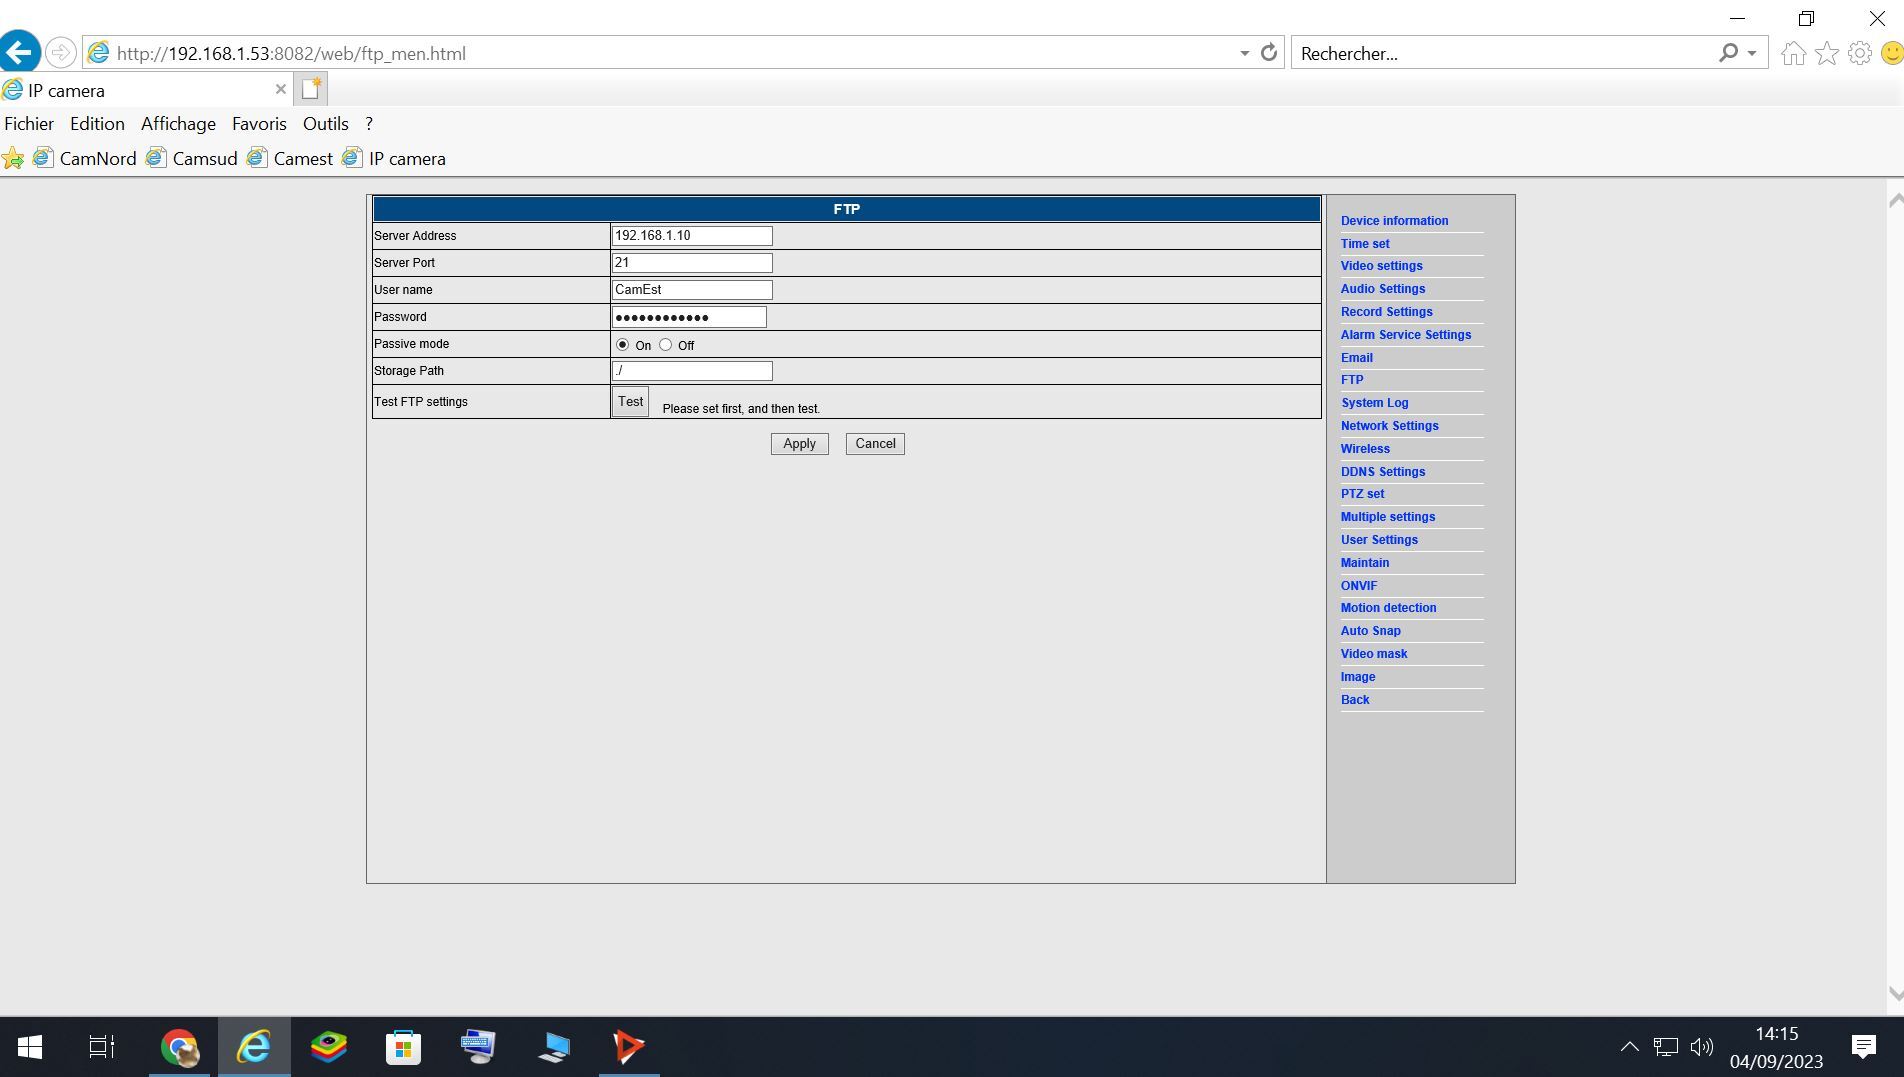1904x1077 pixels.
Task: Click the browser Forward arrow button
Action: [x=60, y=53]
